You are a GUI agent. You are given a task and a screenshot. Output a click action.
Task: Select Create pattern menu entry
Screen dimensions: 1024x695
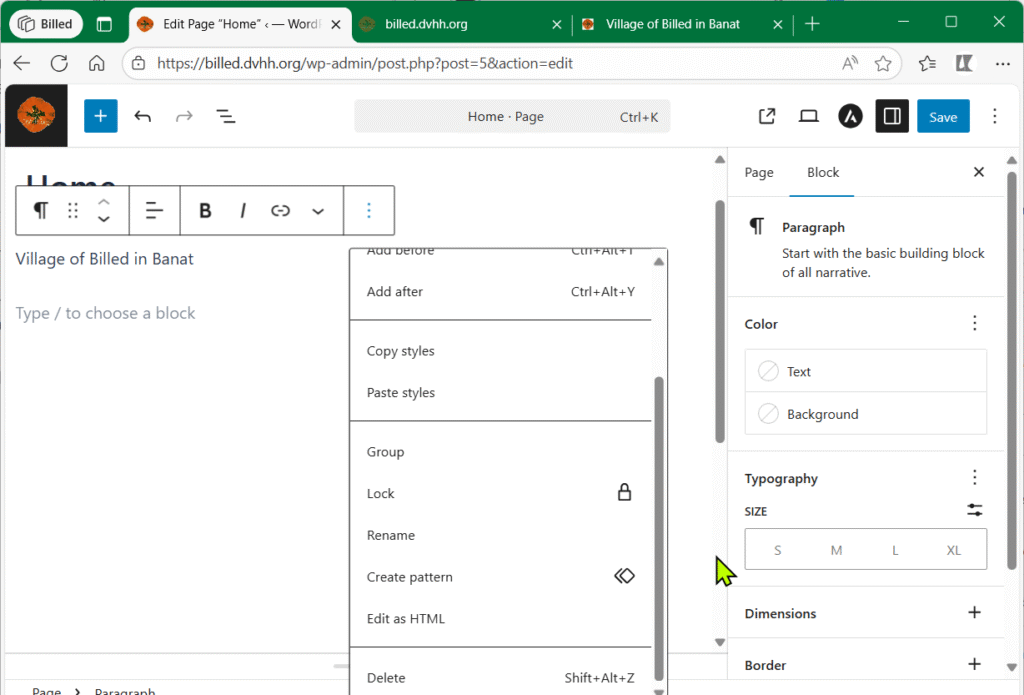[x=410, y=577]
